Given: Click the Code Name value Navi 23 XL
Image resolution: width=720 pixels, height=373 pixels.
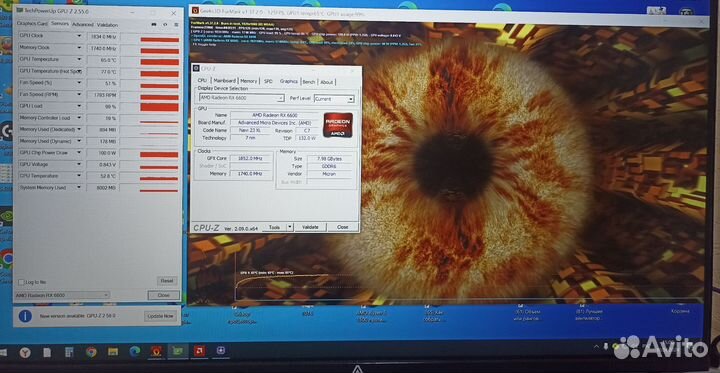Looking at the screenshot, I should coord(249,130).
